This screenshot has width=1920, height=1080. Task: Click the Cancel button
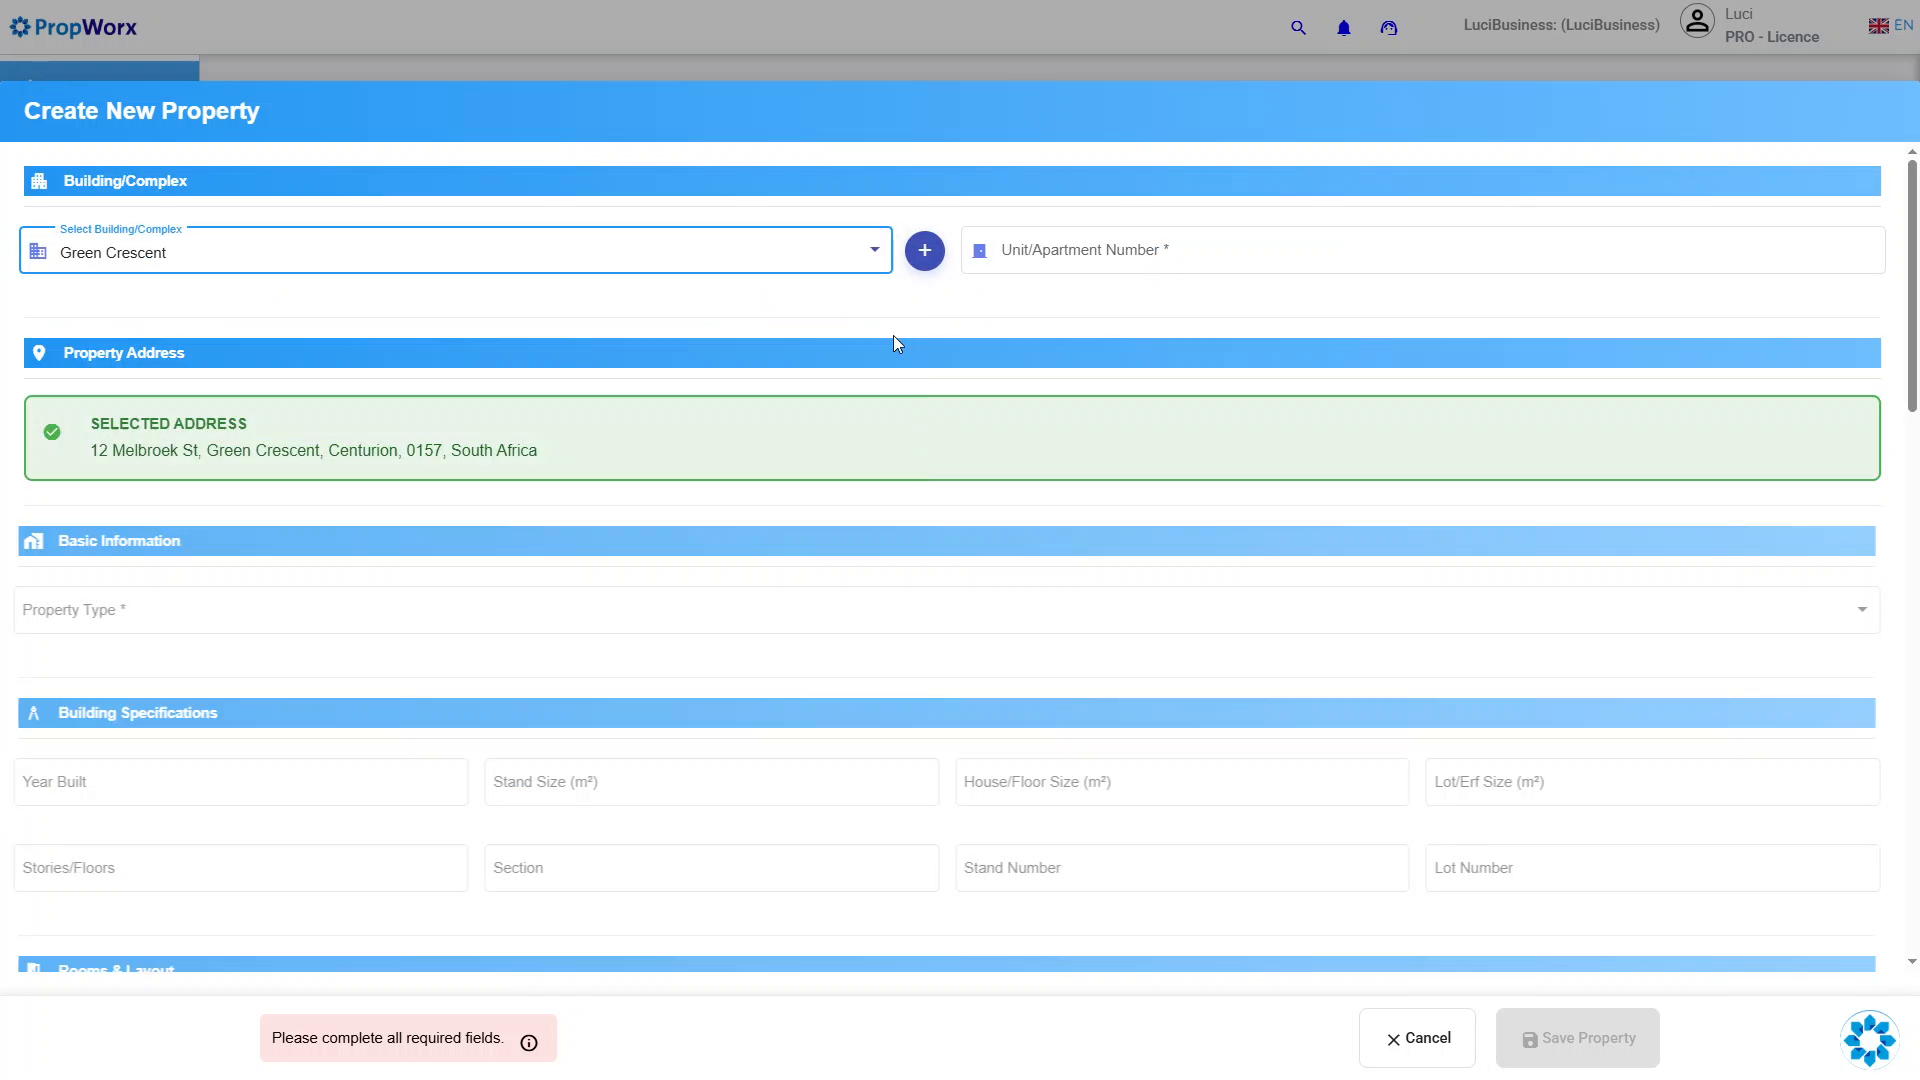1417,1038
